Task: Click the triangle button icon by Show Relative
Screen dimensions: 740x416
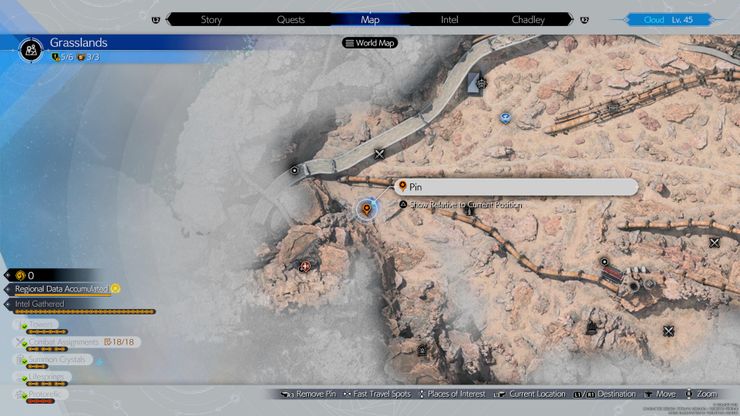Action: point(403,204)
